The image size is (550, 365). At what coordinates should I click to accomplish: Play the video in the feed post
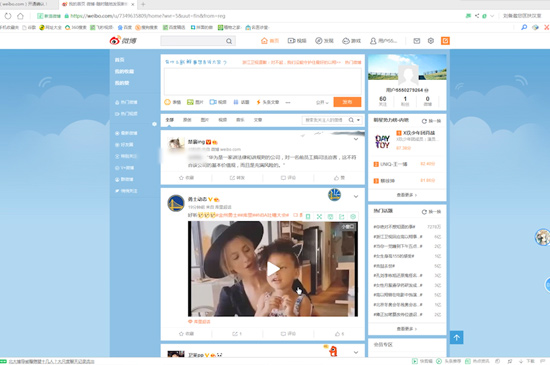(273, 269)
